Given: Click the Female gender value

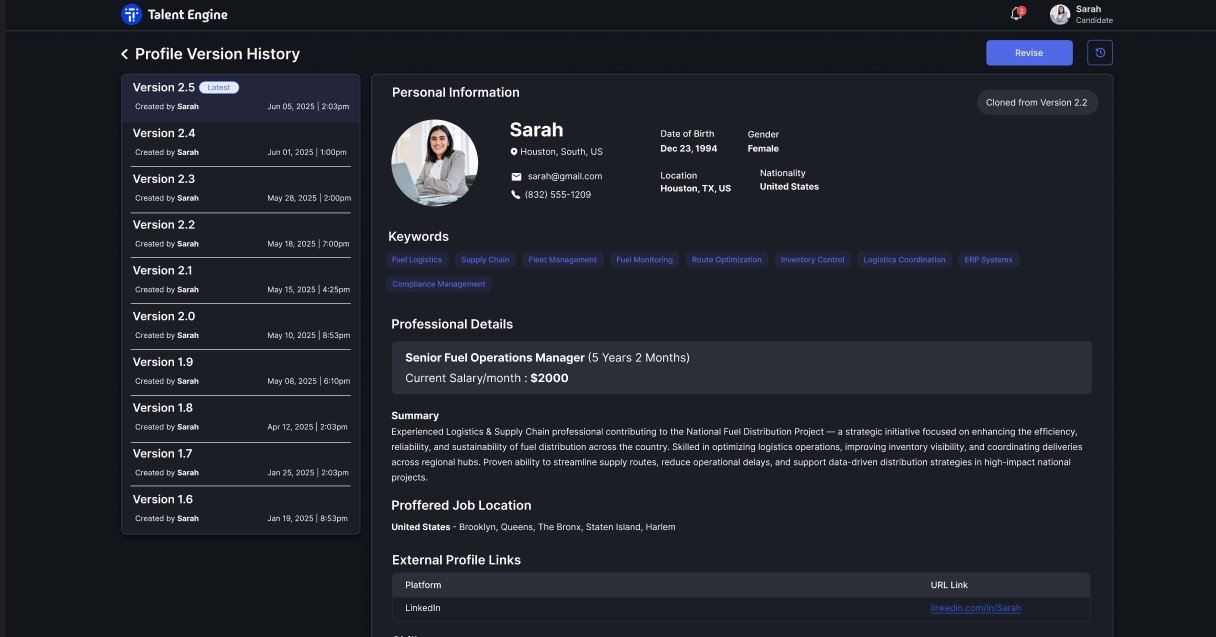Looking at the screenshot, I should [x=763, y=149].
